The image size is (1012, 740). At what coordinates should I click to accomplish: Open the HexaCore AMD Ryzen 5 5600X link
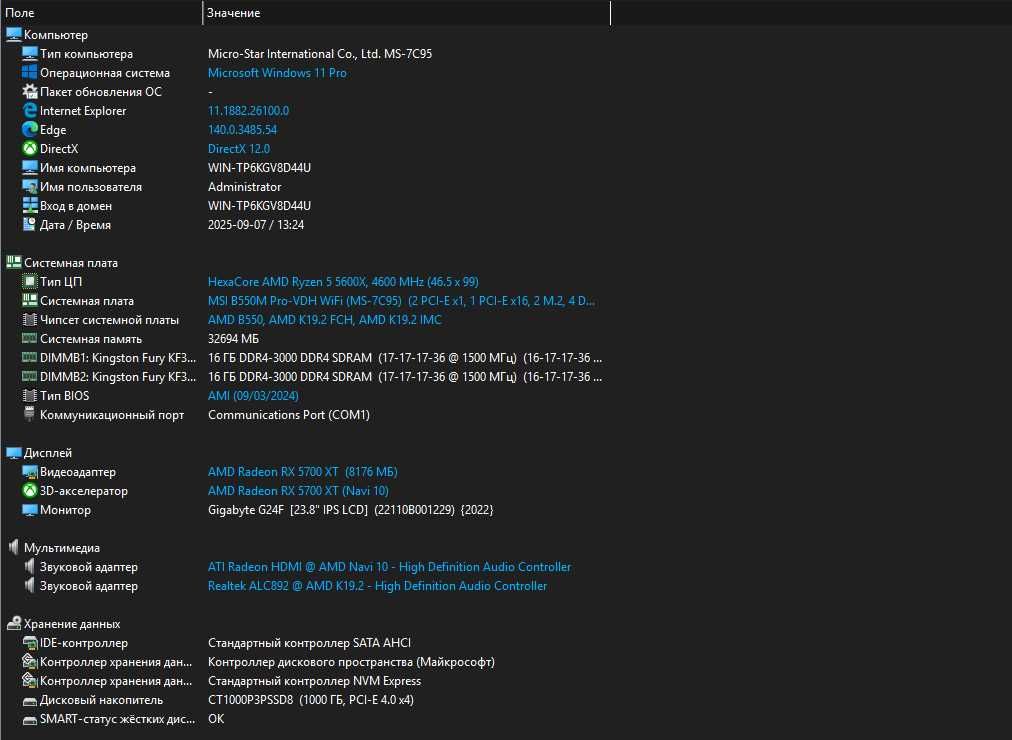[x=343, y=282]
